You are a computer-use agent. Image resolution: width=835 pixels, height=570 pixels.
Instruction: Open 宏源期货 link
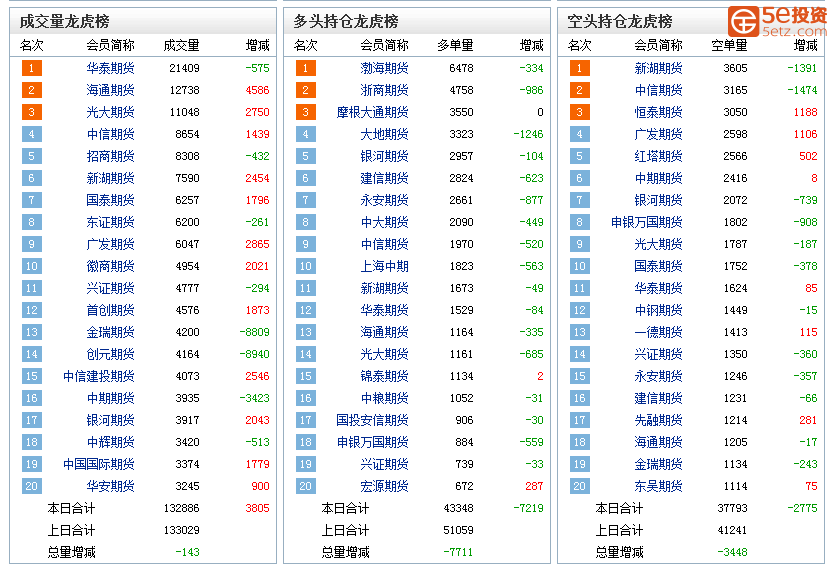384,486
